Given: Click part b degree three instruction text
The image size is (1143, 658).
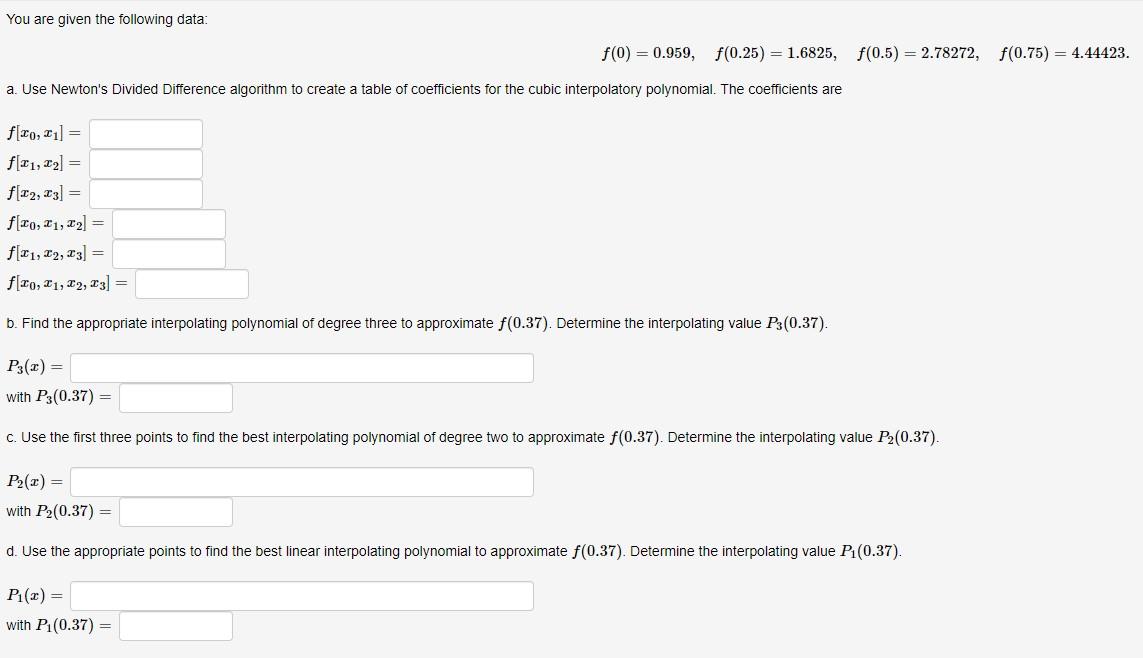Looking at the screenshot, I should [x=417, y=323].
